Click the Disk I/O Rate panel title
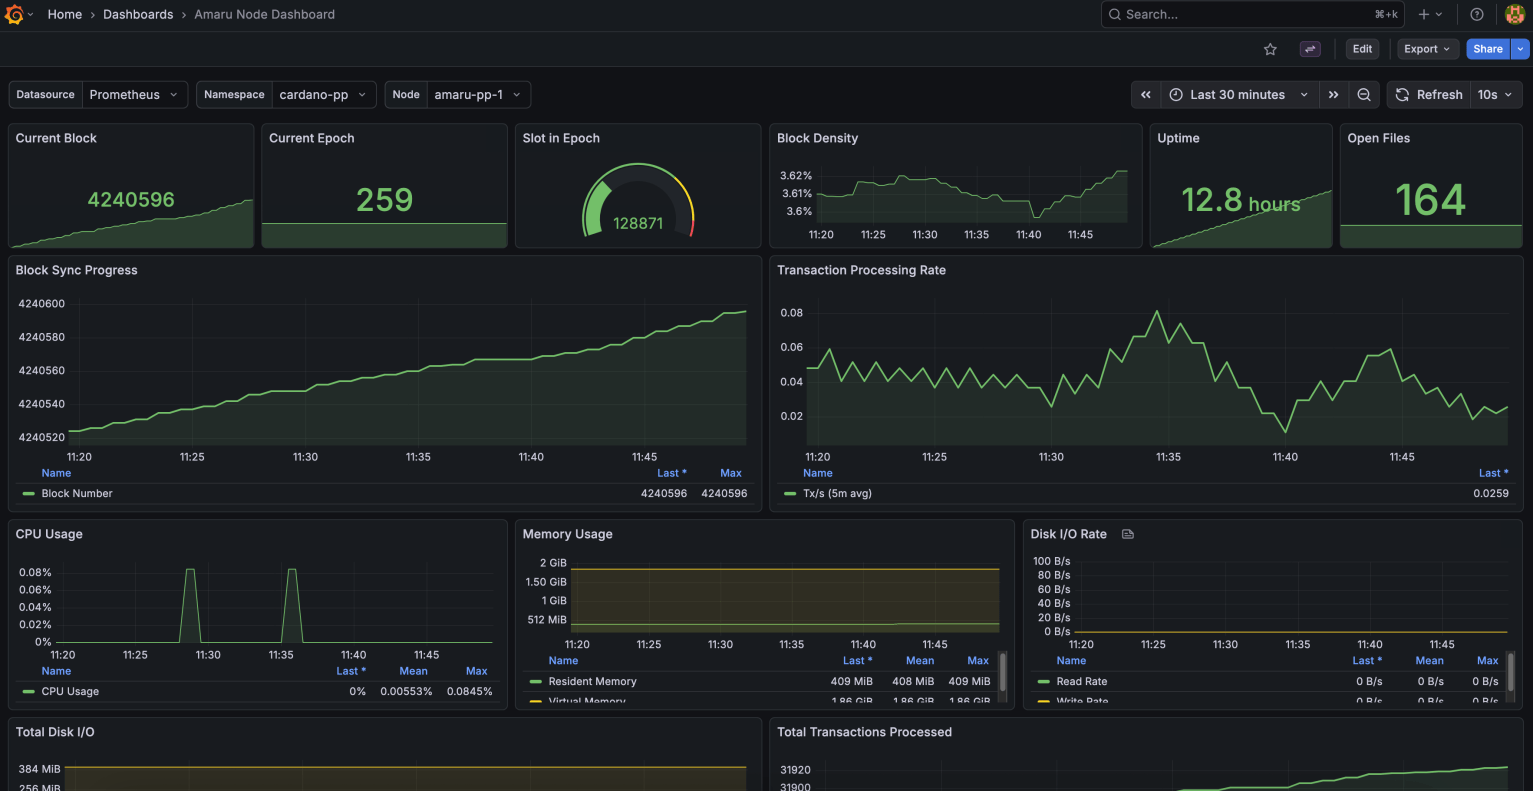 point(1069,534)
